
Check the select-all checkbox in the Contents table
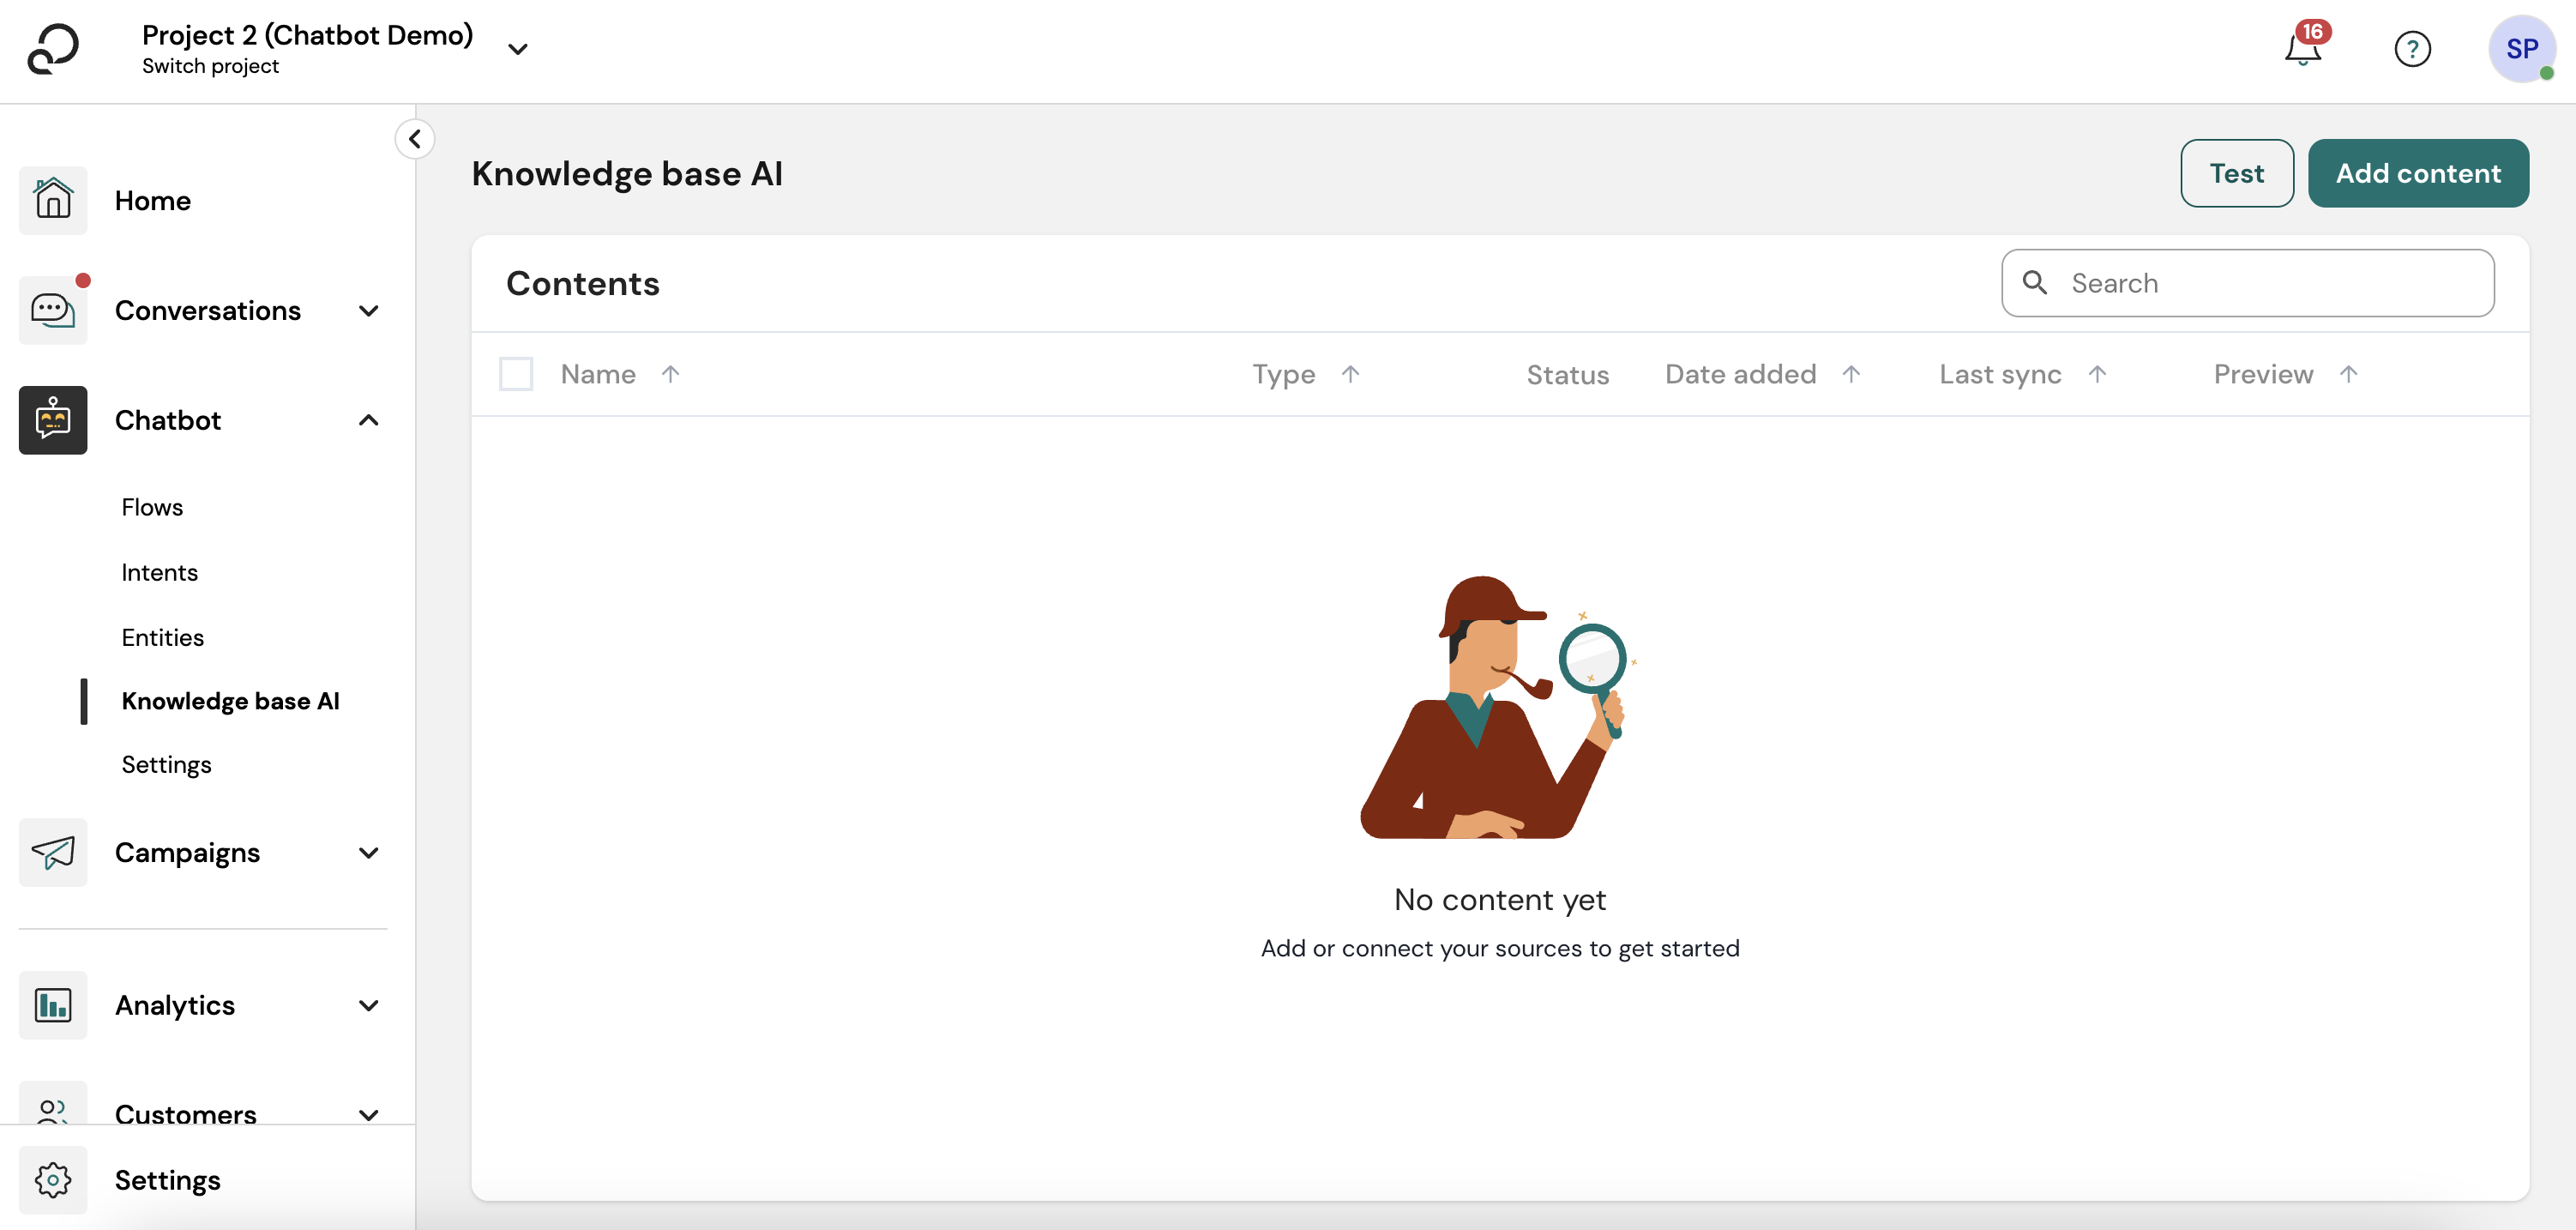point(516,373)
